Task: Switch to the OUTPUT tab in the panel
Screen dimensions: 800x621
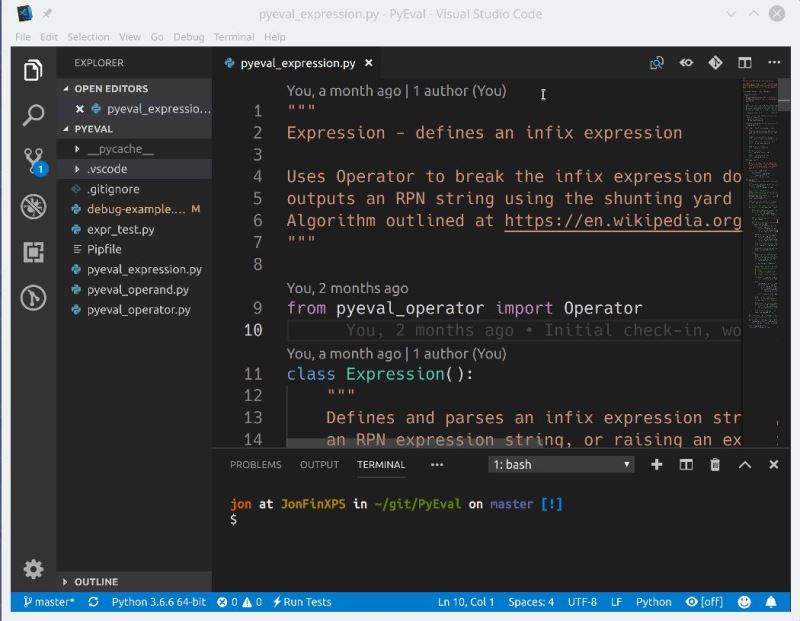Action: click(318, 465)
